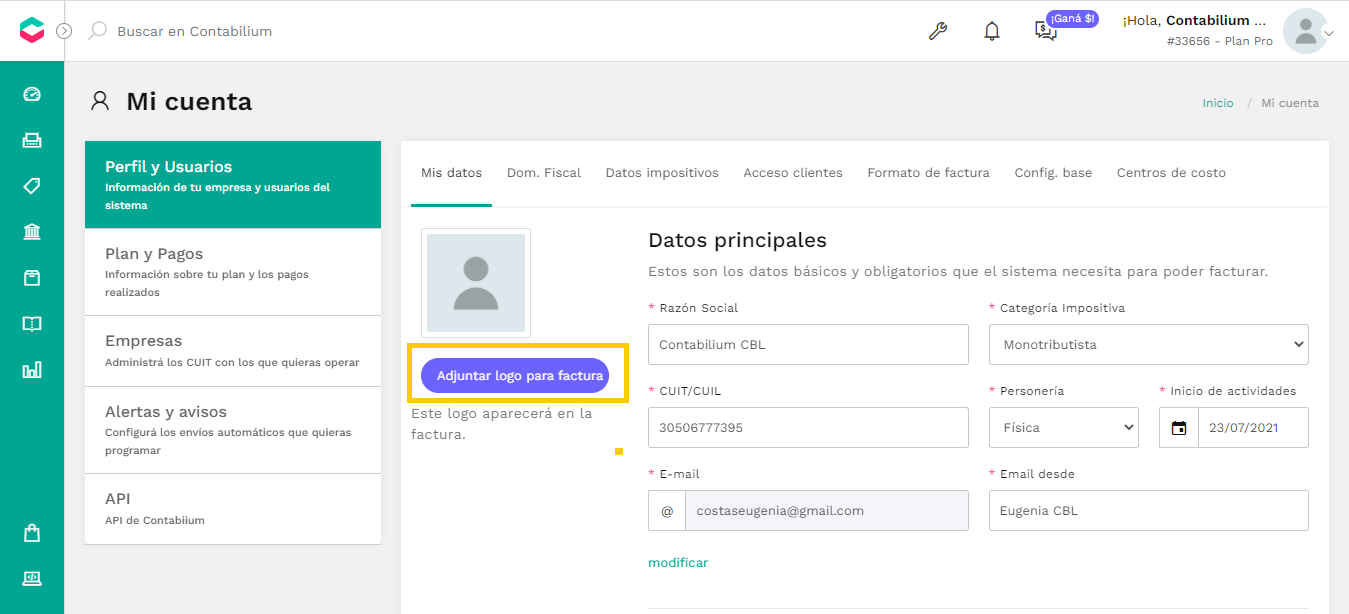Open the price tag sidebar icon
This screenshot has width=1349, height=614.
(x=32, y=186)
